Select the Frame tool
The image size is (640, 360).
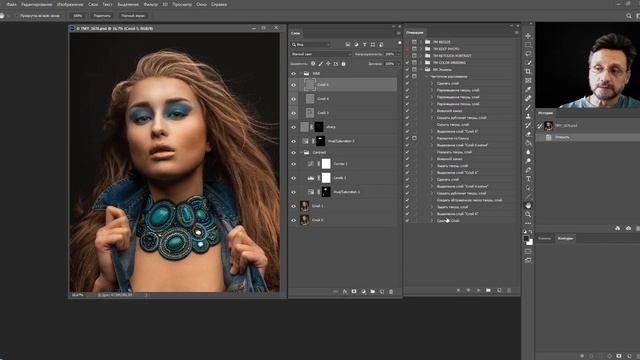[528, 80]
